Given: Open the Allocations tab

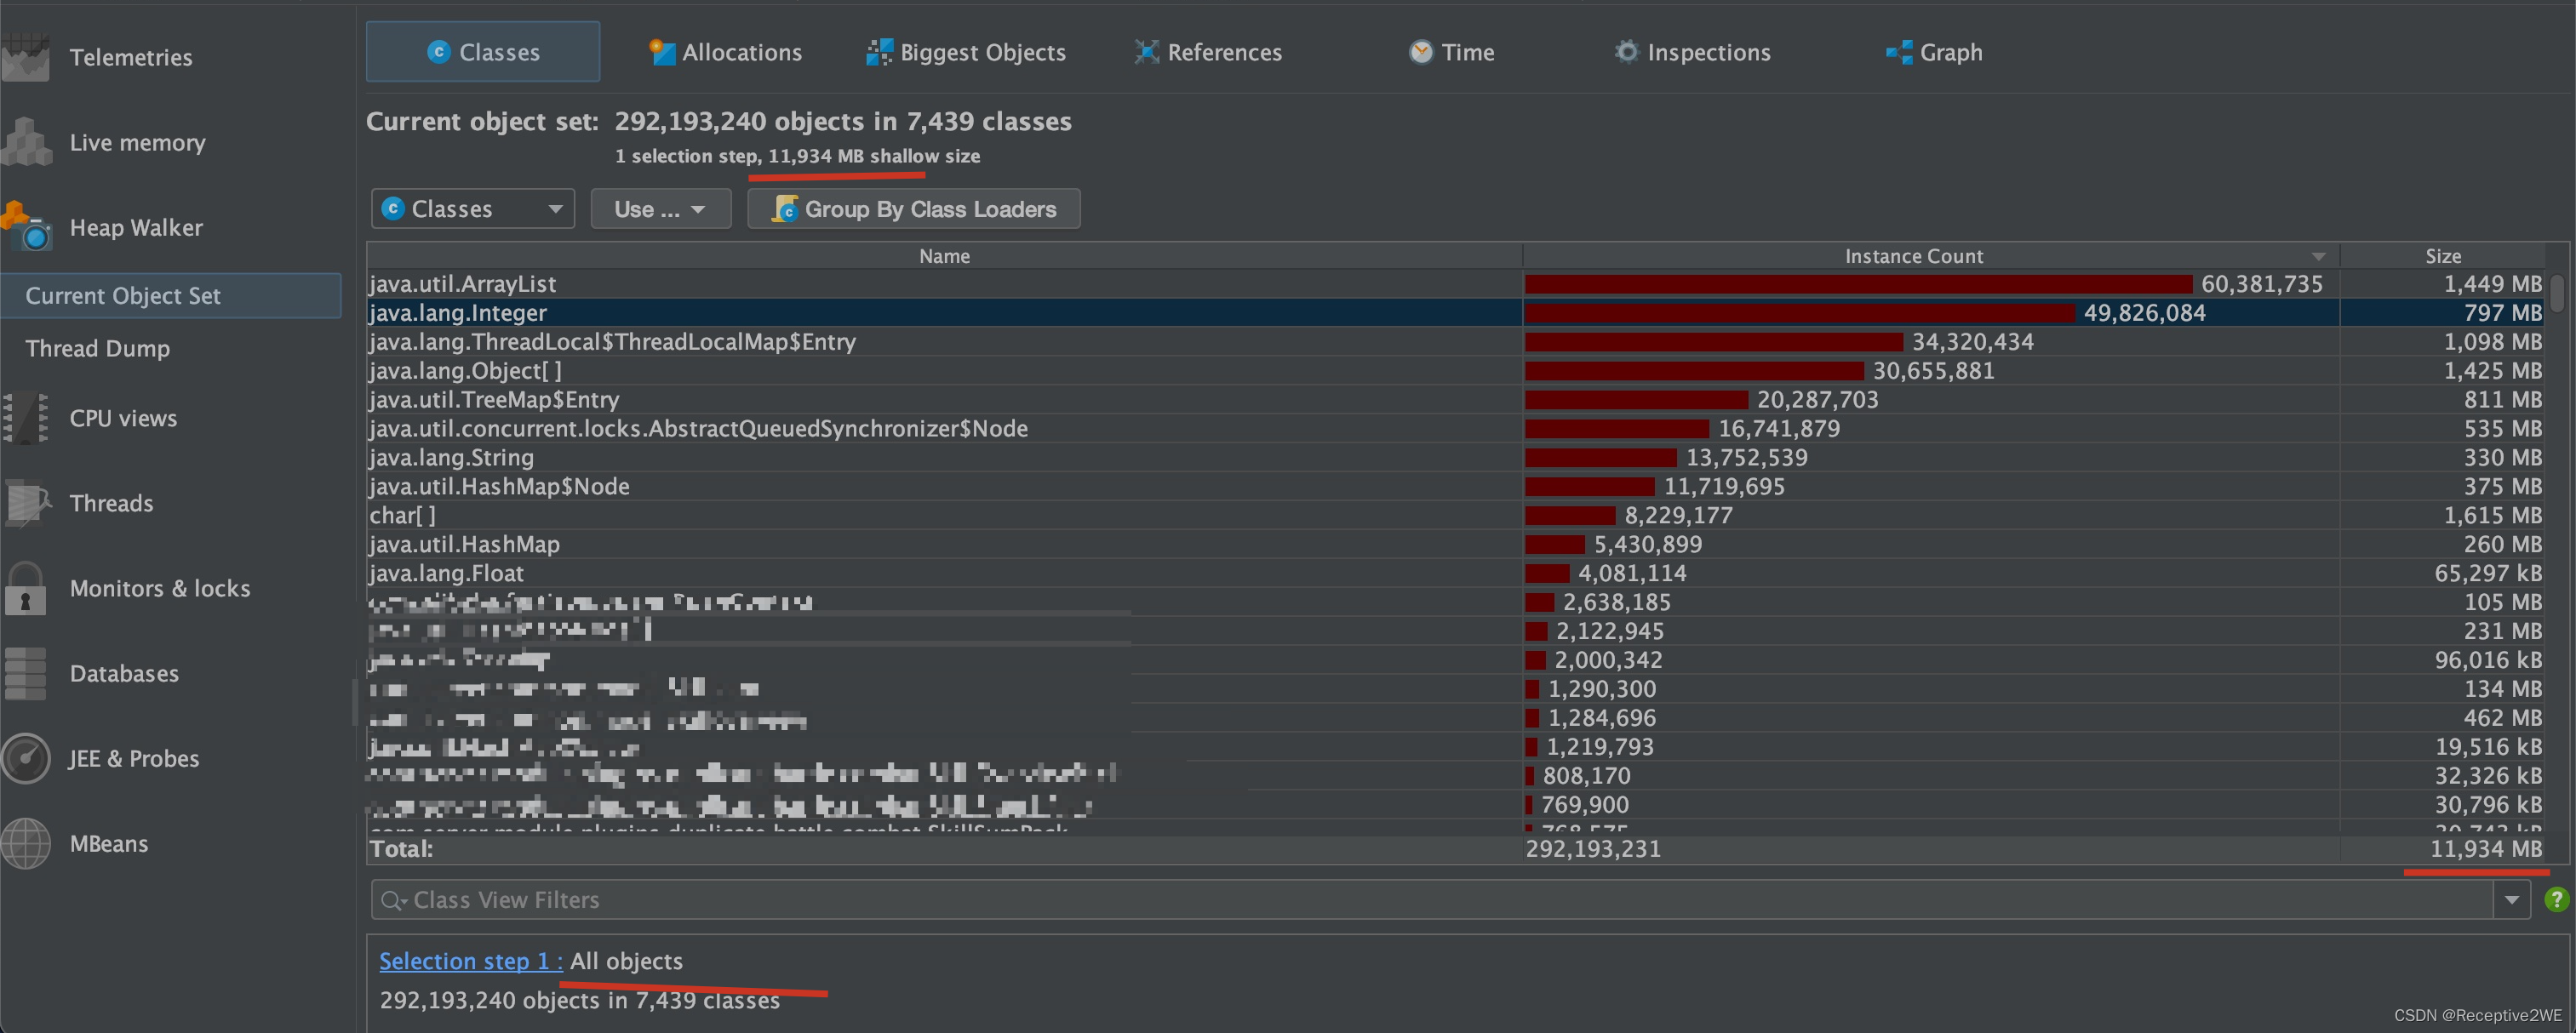Looking at the screenshot, I should coord(725,52).
